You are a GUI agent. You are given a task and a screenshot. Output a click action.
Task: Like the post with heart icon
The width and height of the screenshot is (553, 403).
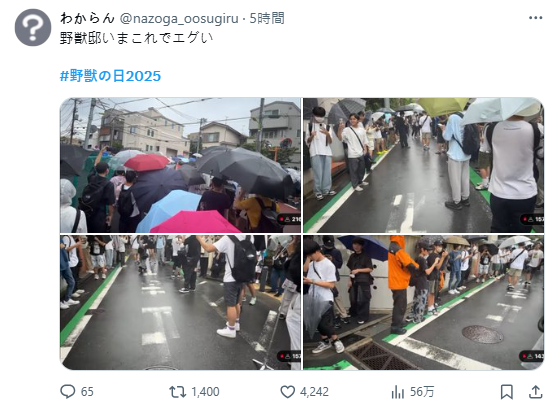click(x=287, y=392)
